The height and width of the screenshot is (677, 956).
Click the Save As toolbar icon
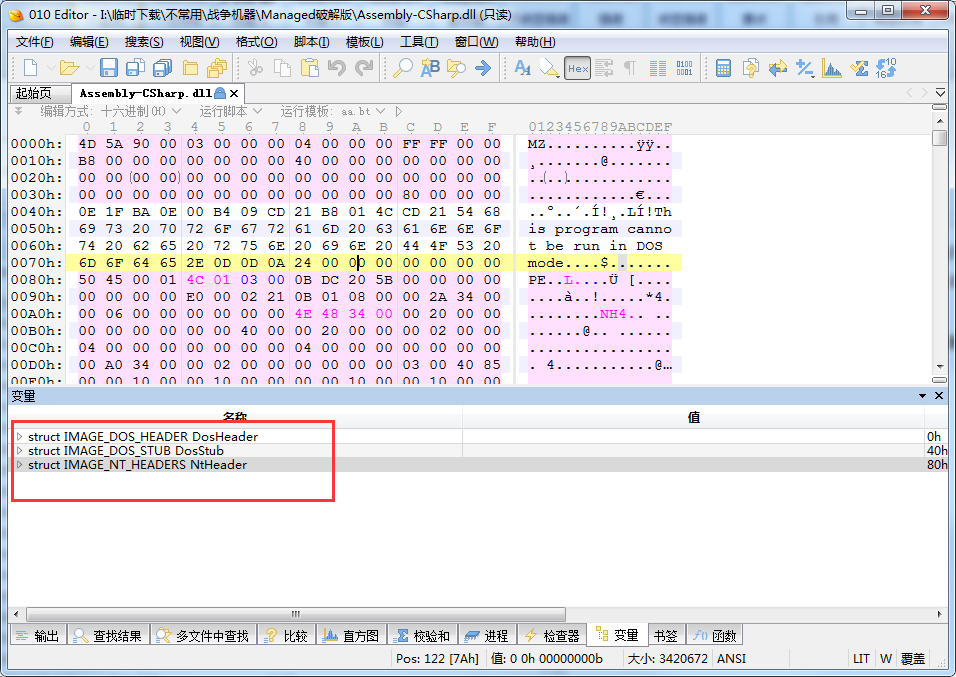tap(135, 68)
